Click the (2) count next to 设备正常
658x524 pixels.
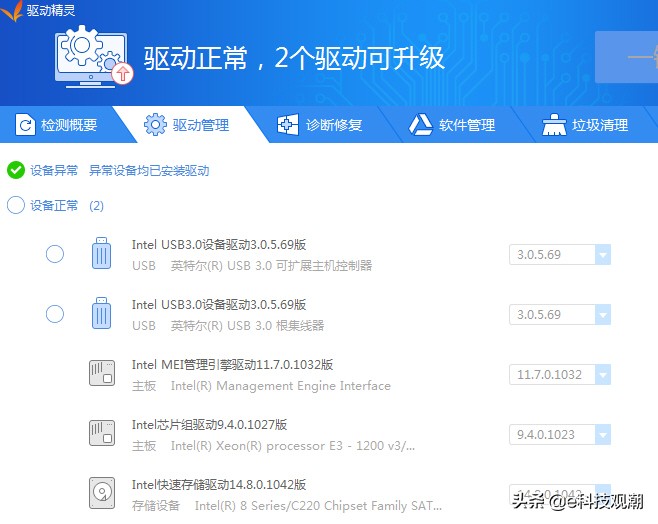tap(97, 206)
